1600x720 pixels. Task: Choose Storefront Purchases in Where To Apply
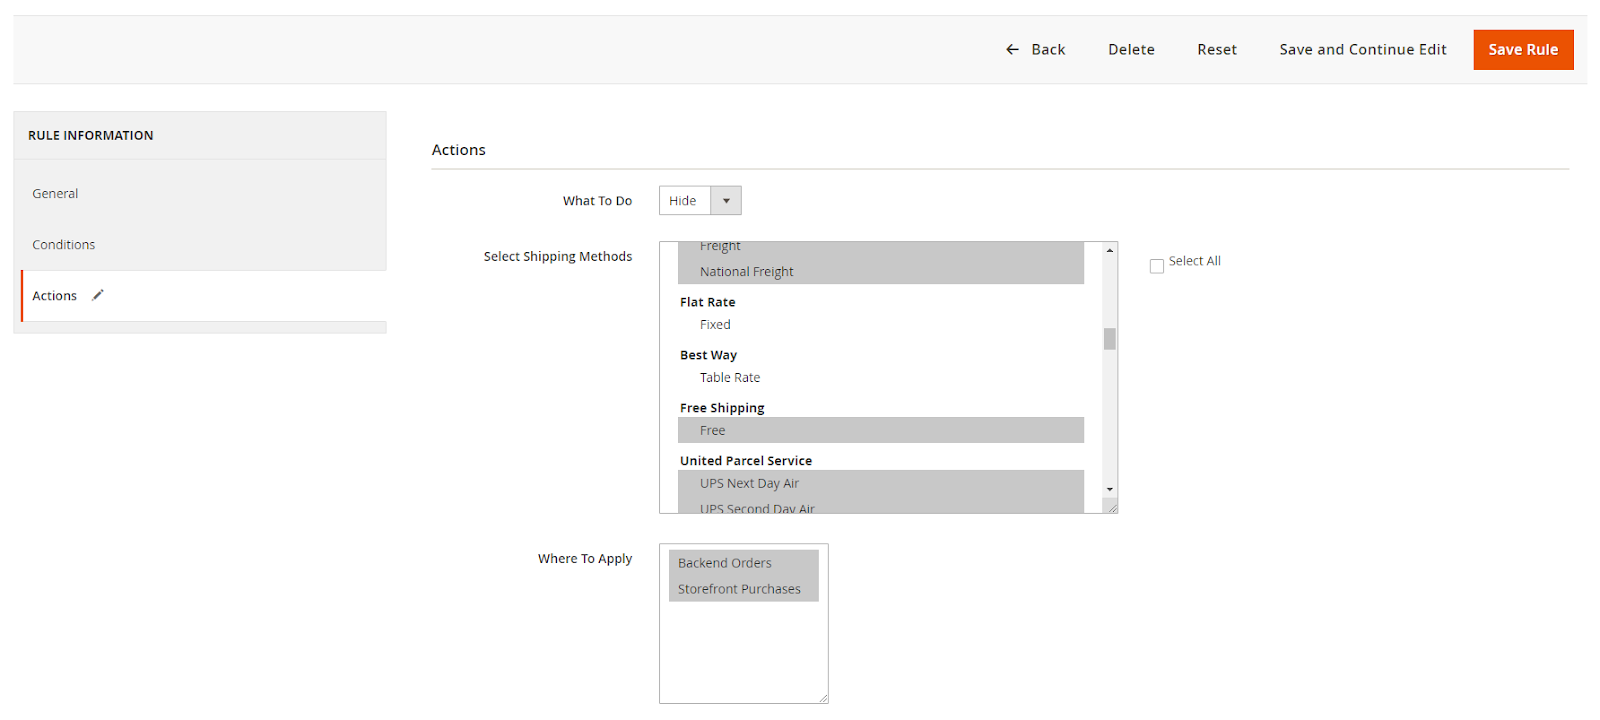[x=739, y=589]
